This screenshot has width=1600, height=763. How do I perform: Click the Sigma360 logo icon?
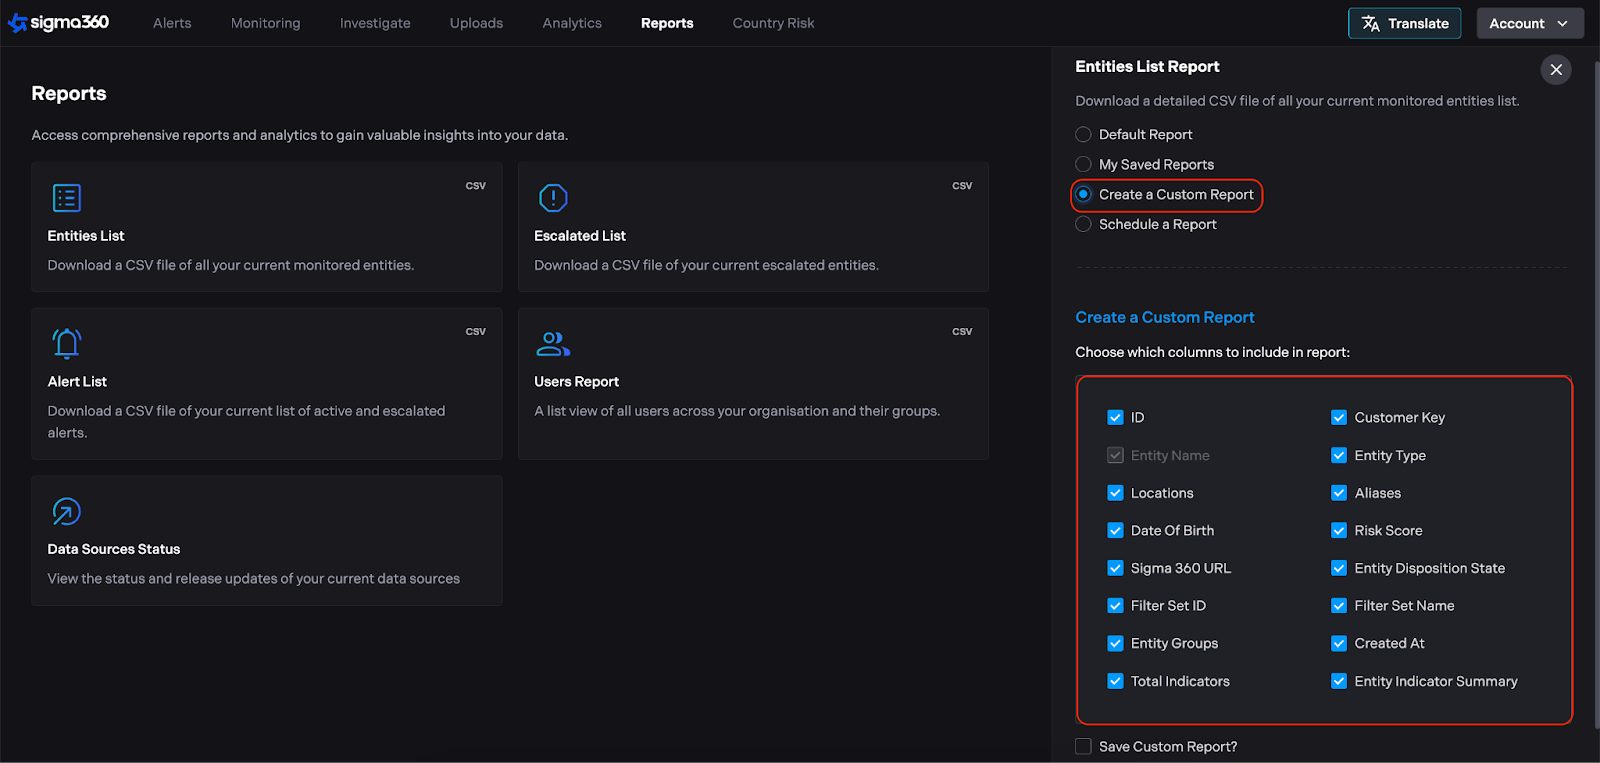point(18,23)
